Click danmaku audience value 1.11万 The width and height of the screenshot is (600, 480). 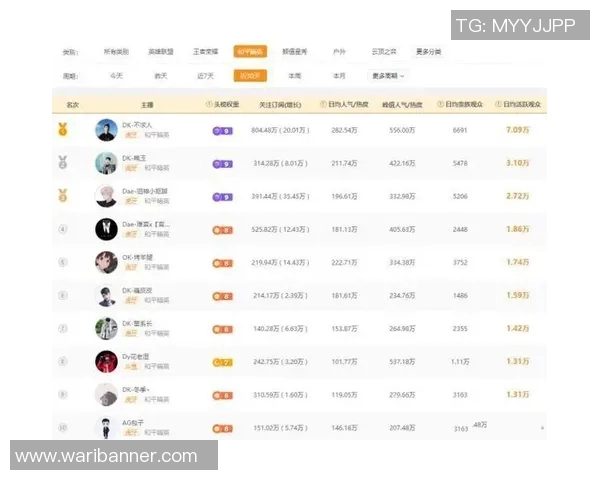(x=460, y=361)
